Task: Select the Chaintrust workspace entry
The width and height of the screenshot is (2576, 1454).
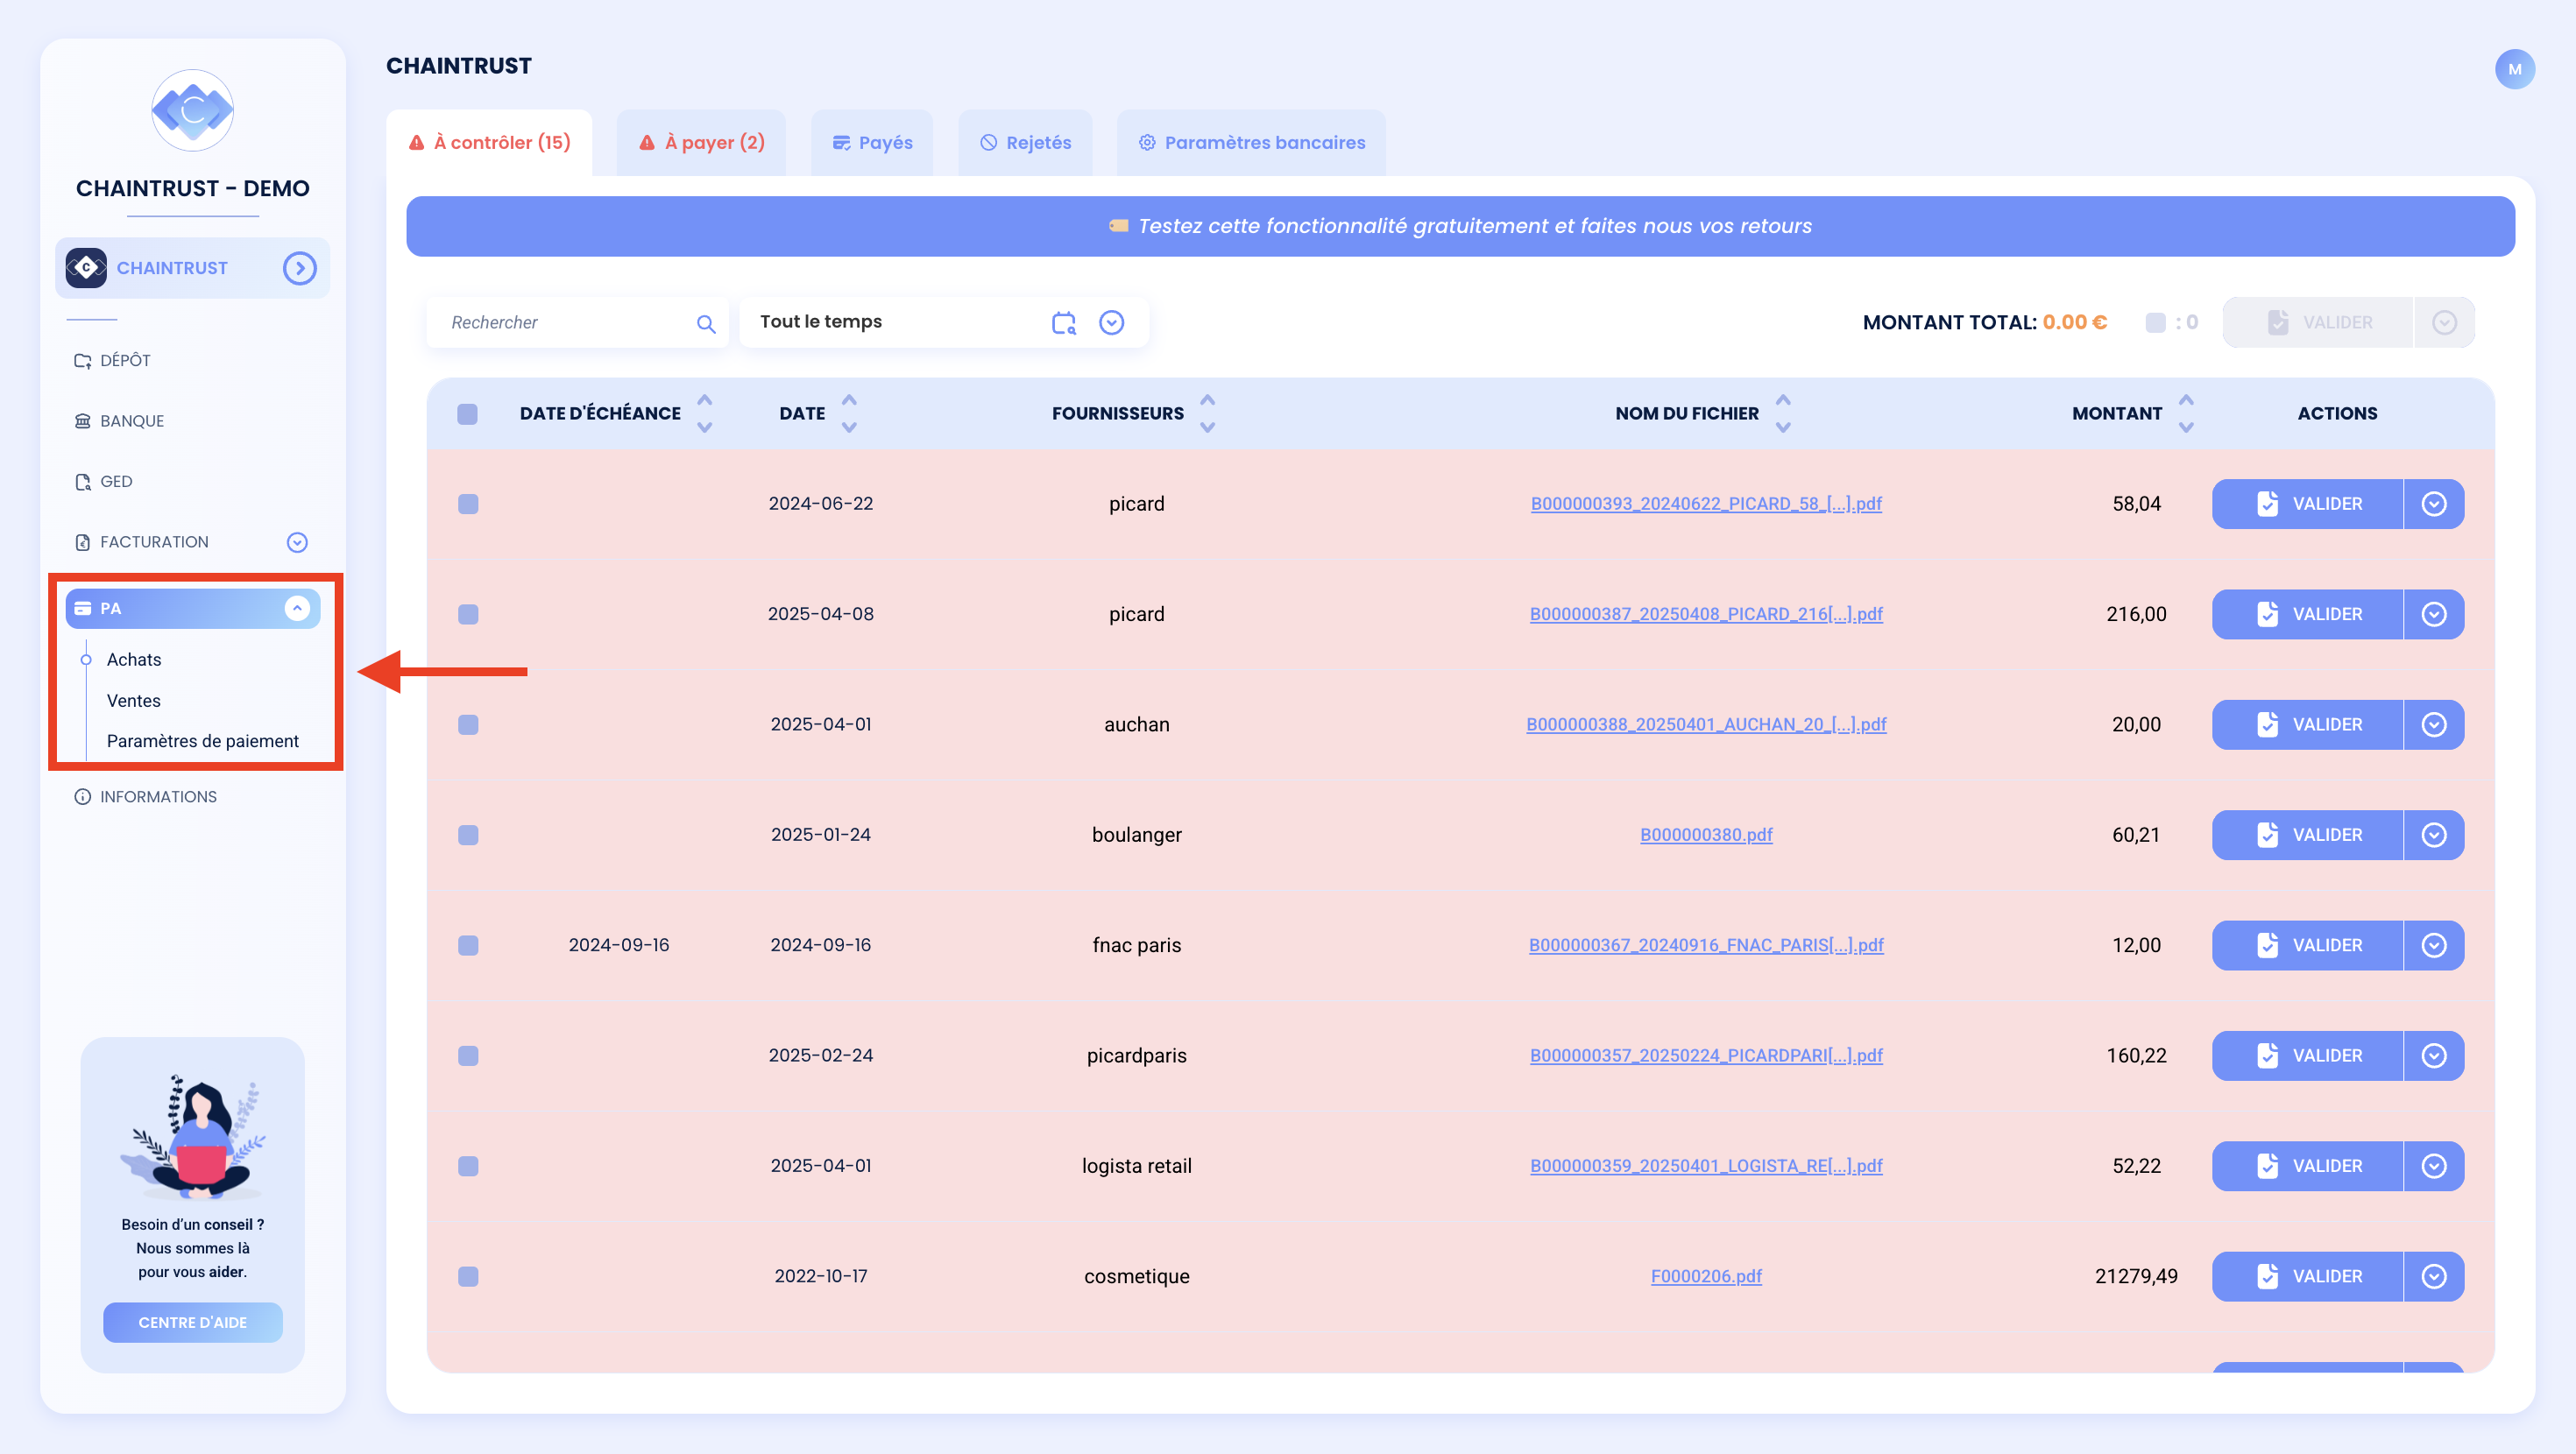Action: click(x=193, y=268)
